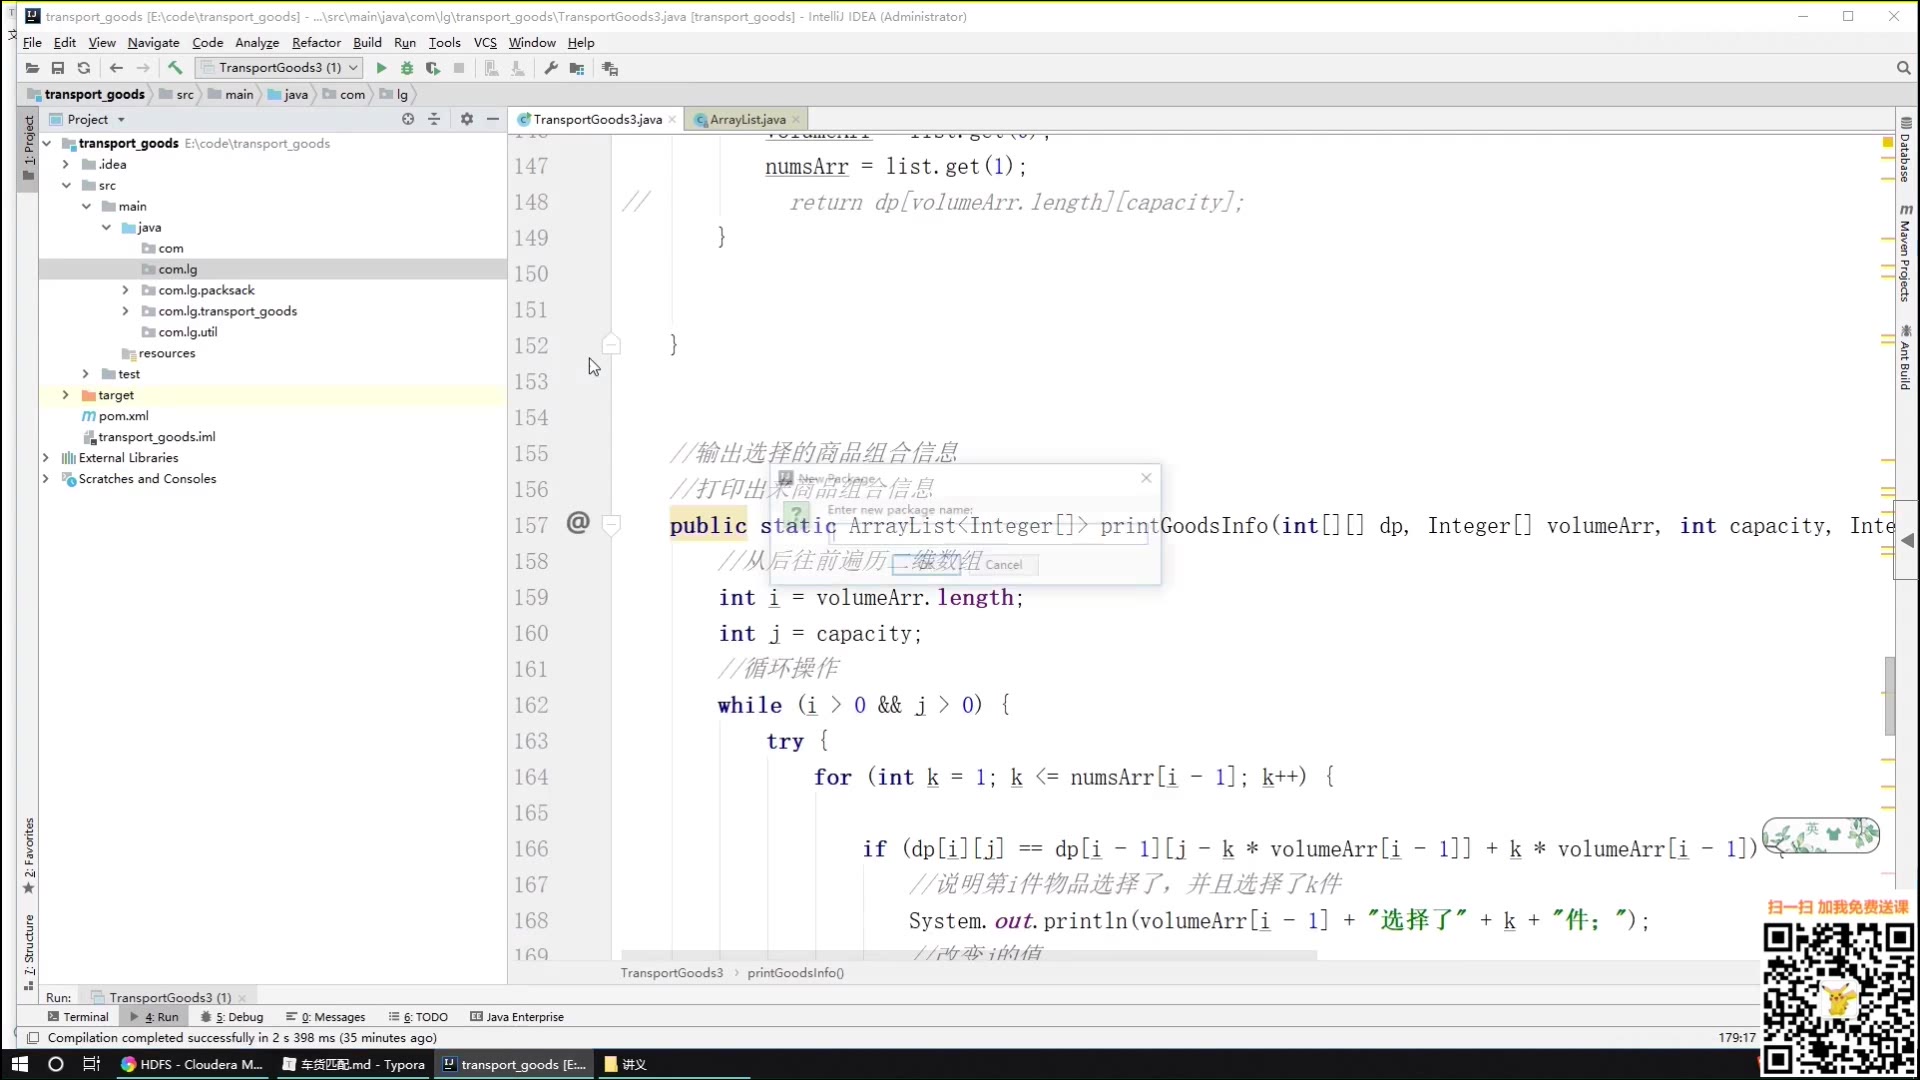1920x1080 pixels.
Task: Expand External Libraries node
Action: (x=46, y=458)
